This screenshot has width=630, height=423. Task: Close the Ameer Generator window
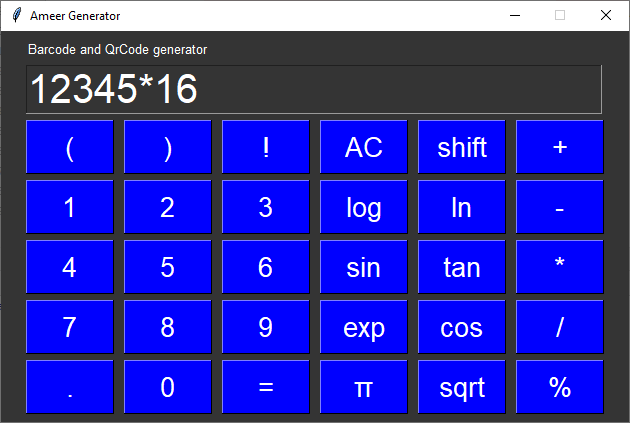tap(606, 15)
